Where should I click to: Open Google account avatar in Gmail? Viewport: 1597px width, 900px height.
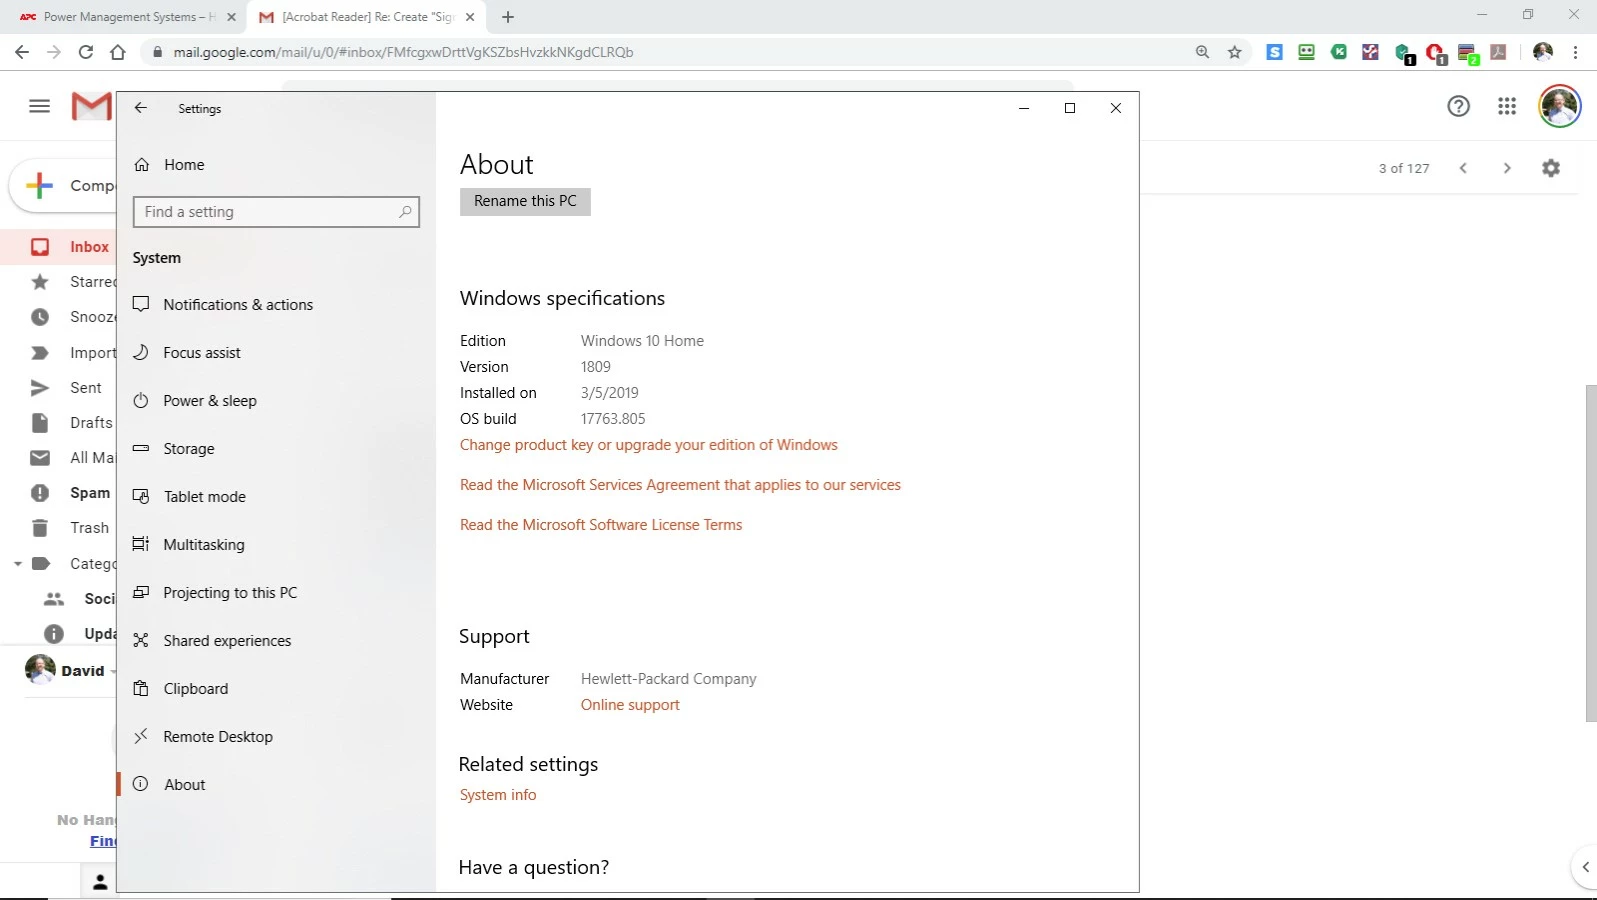1559,106
